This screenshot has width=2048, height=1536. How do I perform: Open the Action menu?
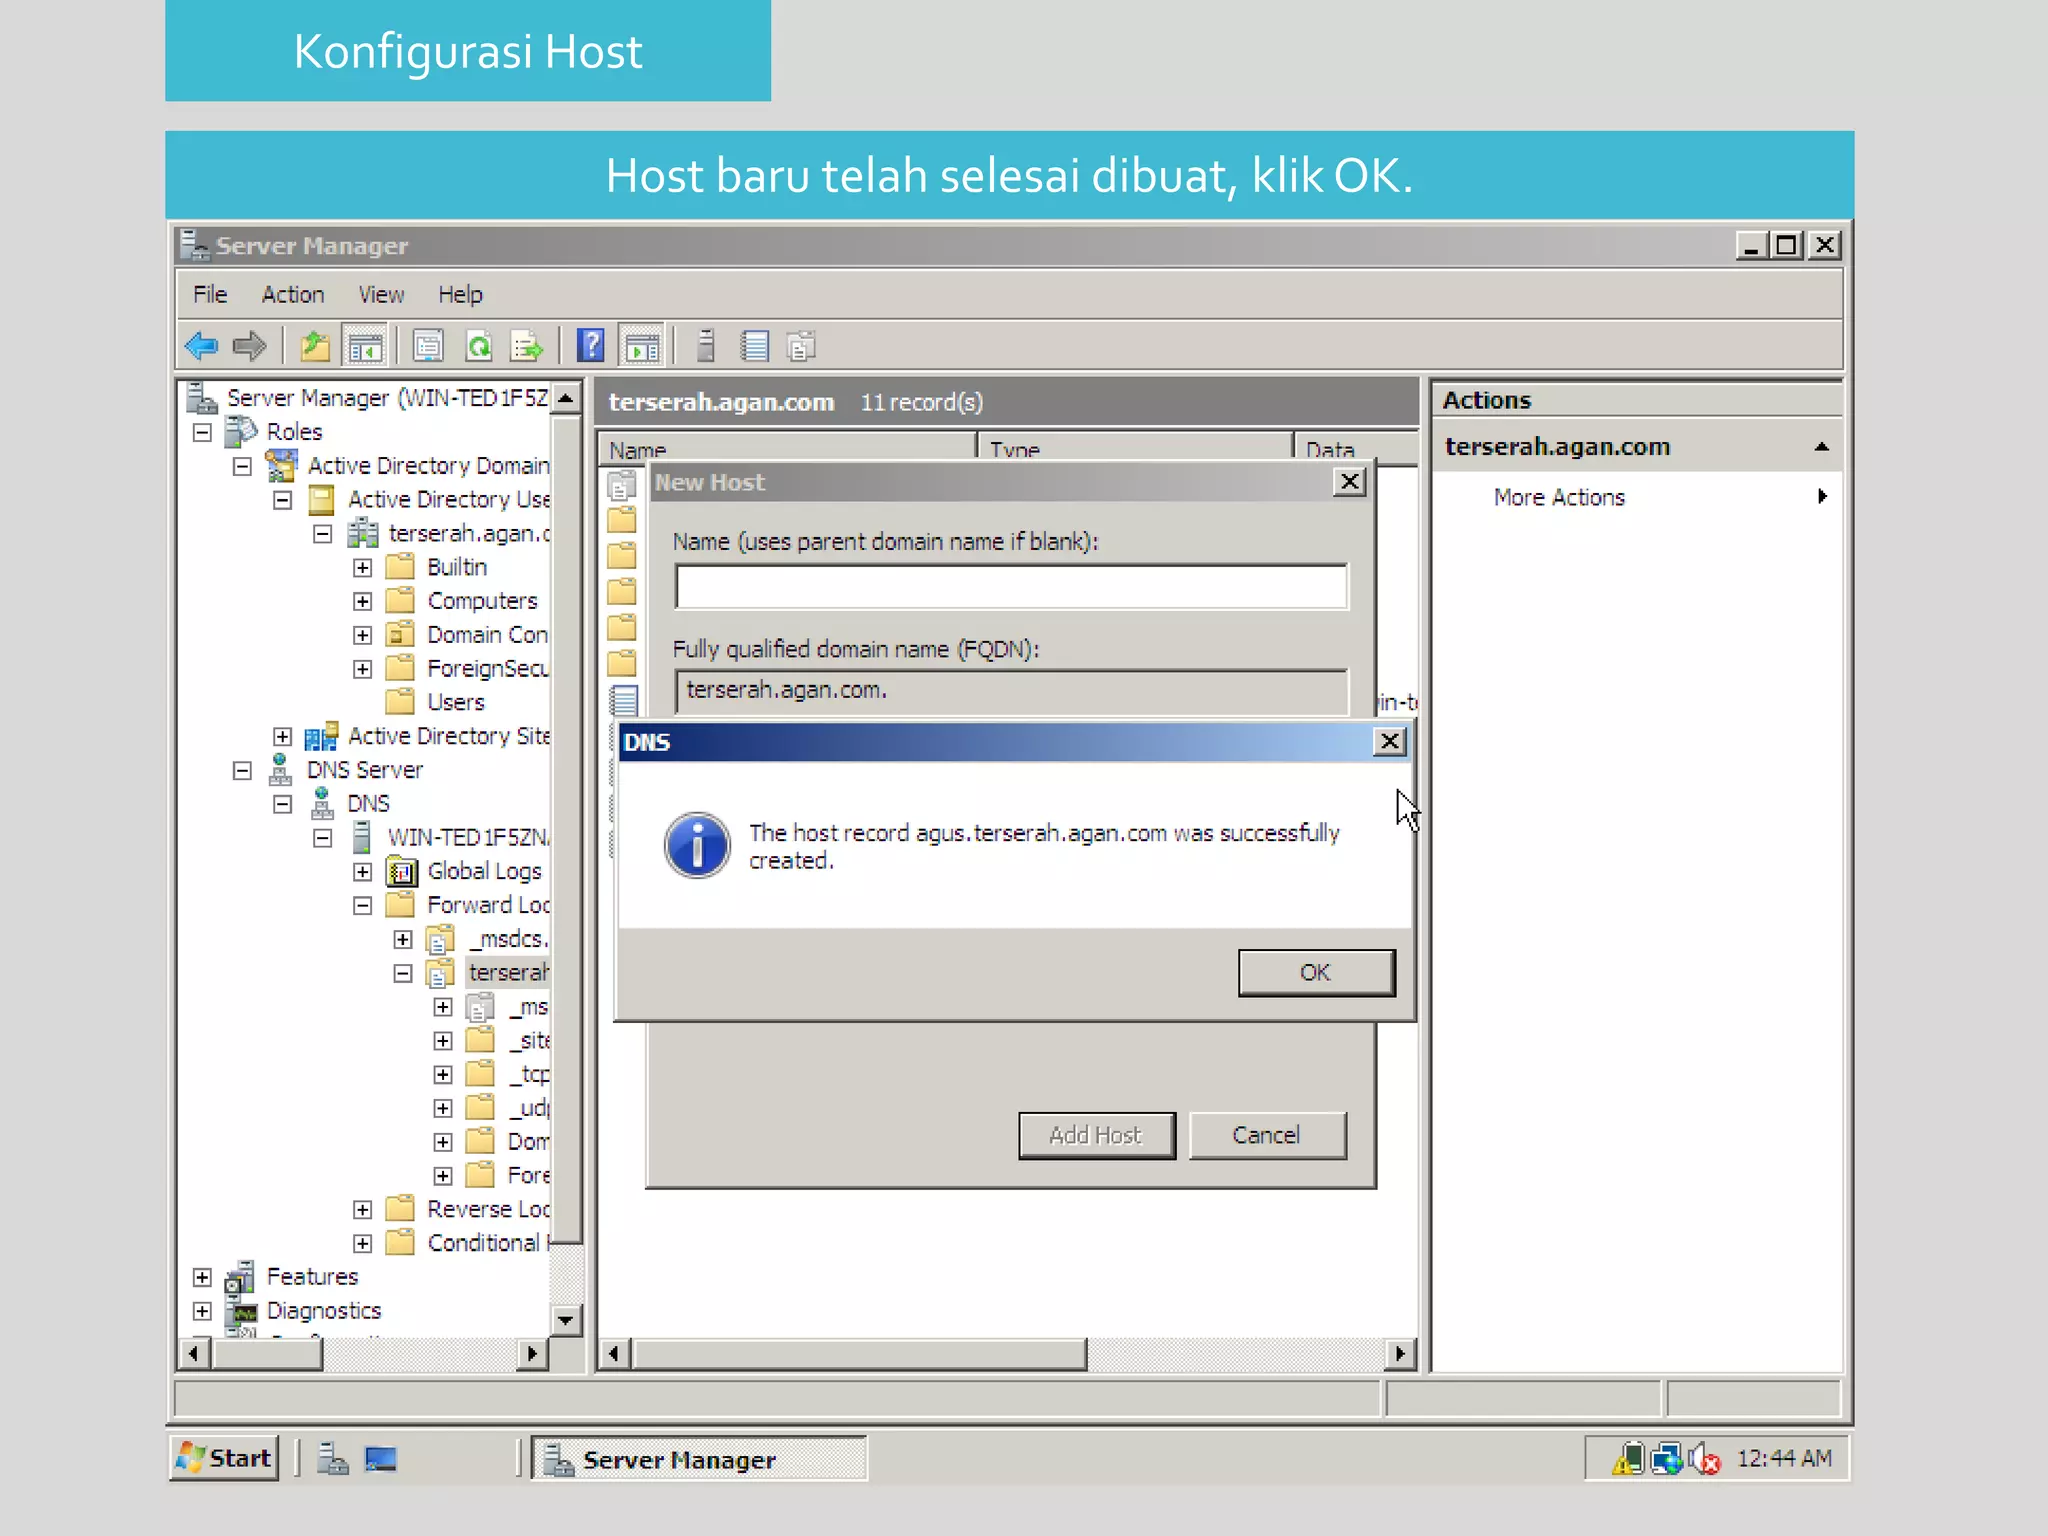point(292,295)
